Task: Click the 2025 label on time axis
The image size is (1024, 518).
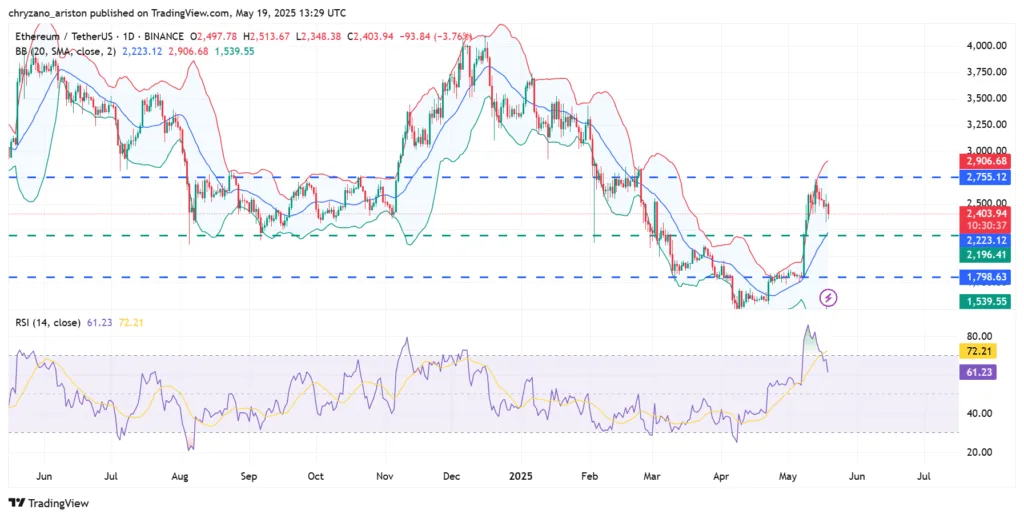Action: (520, 477)
